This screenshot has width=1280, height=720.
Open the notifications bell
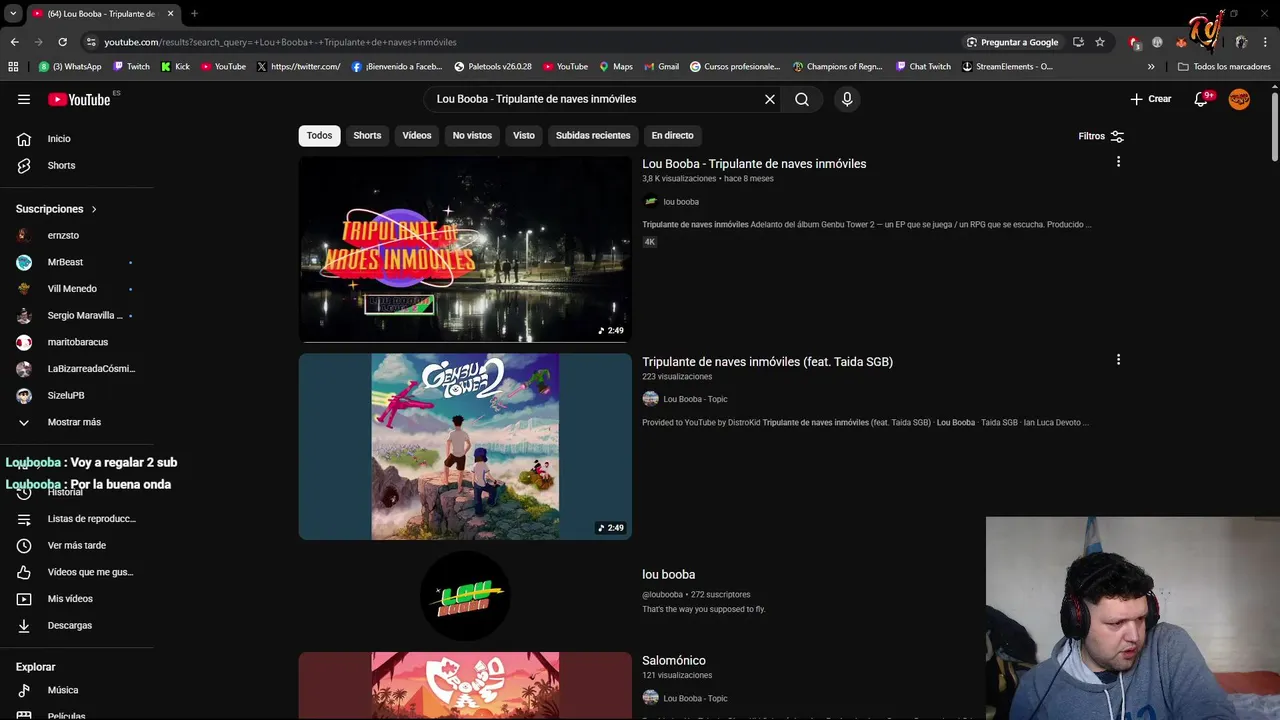click(1201, 99)
